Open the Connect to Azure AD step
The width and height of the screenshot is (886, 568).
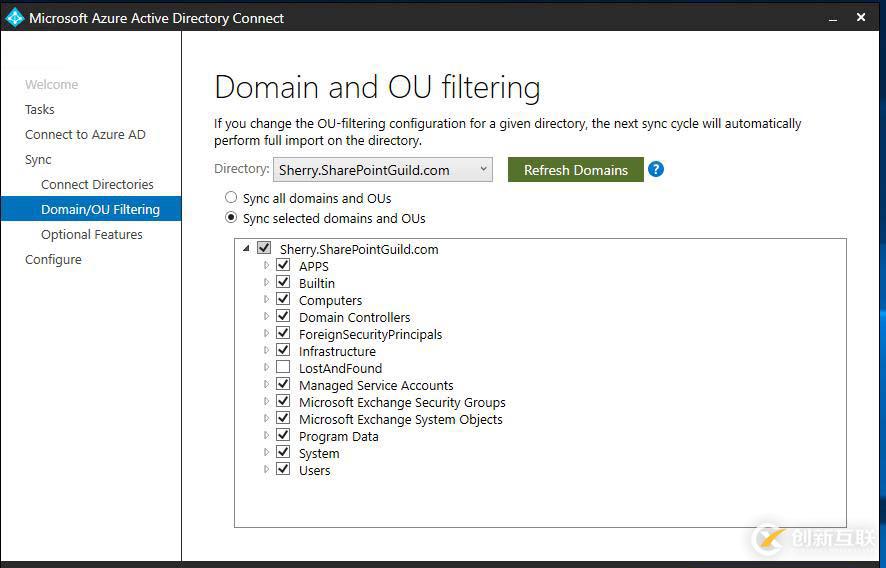[85, 135]
